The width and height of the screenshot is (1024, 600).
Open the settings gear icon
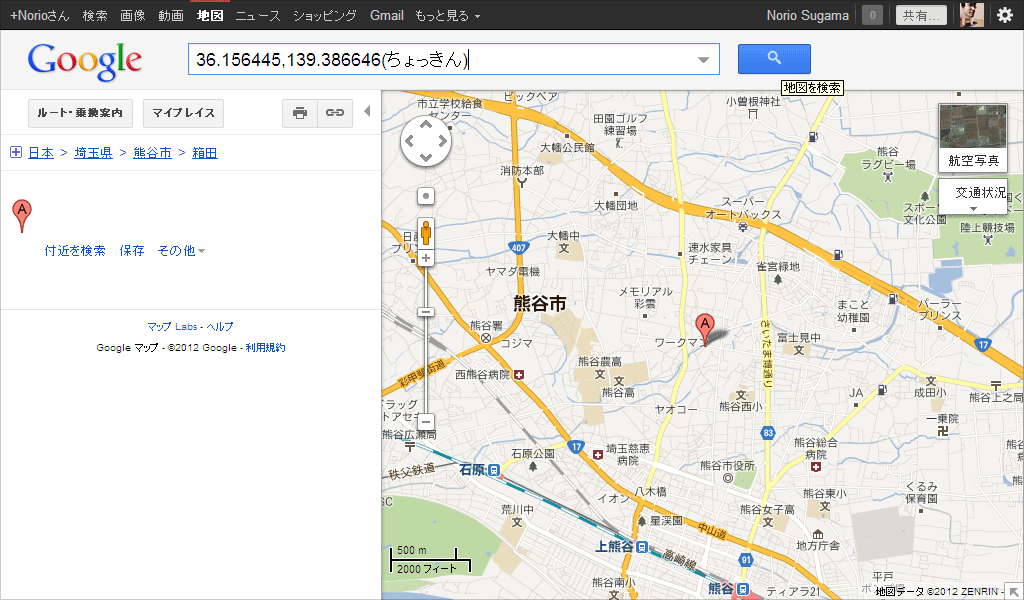coord(1005,15)
